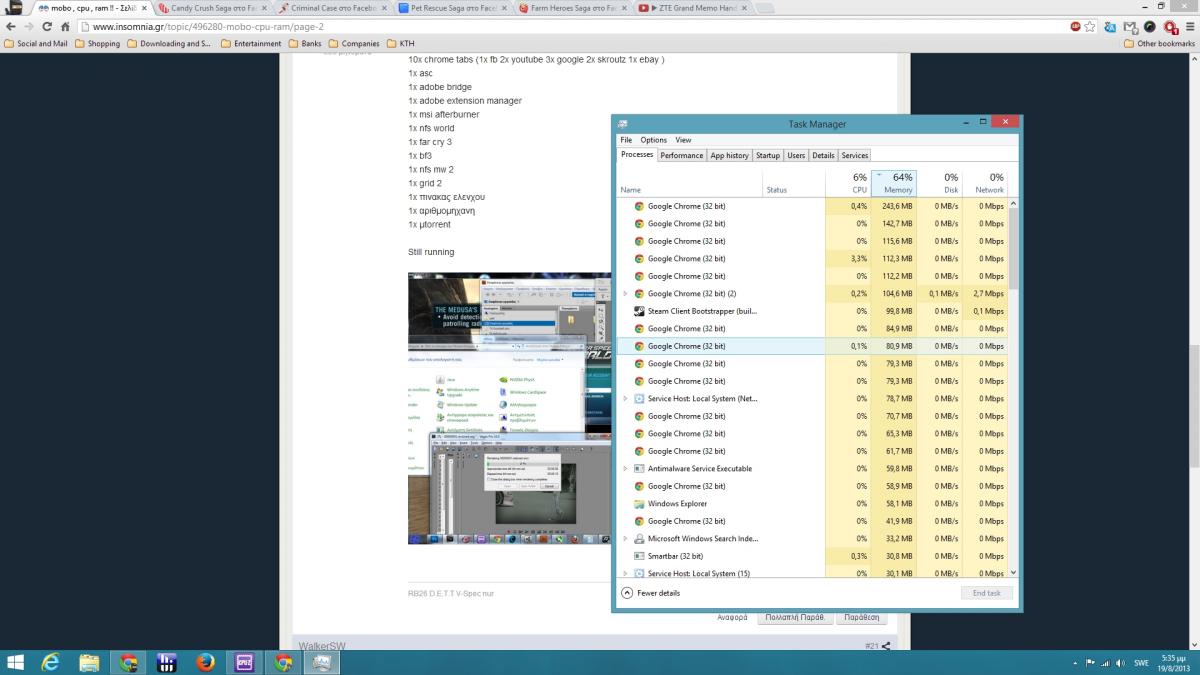1200x675 pixels.
Task: Click the volume icon in system tray
Action: tap(1119, 662)
